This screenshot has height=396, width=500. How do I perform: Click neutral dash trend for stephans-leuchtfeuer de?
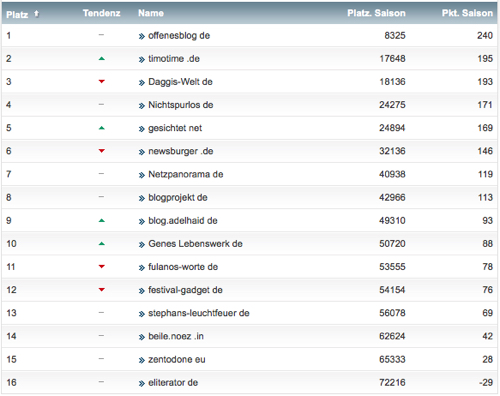point(101,313)
